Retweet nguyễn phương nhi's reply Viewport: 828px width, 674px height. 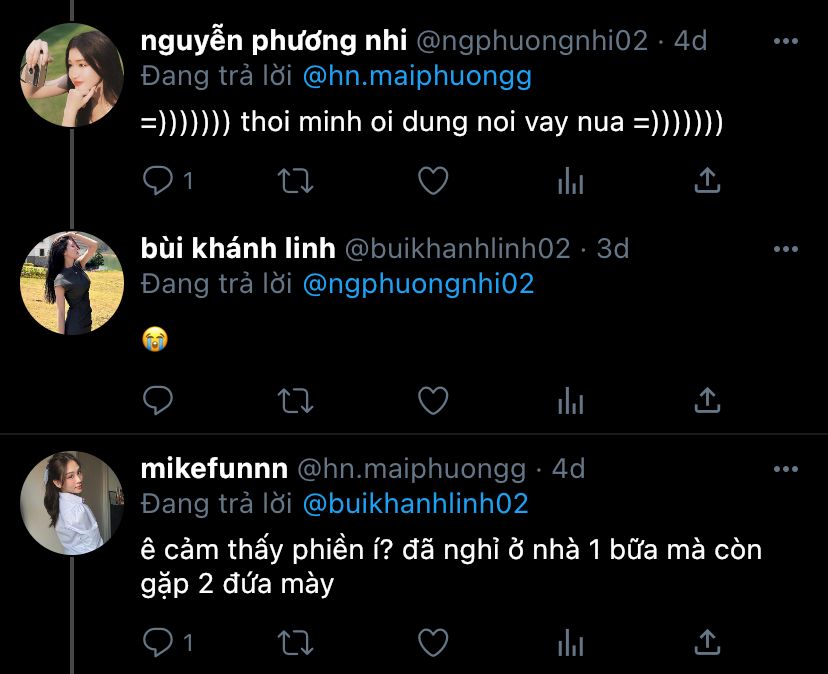296,181
